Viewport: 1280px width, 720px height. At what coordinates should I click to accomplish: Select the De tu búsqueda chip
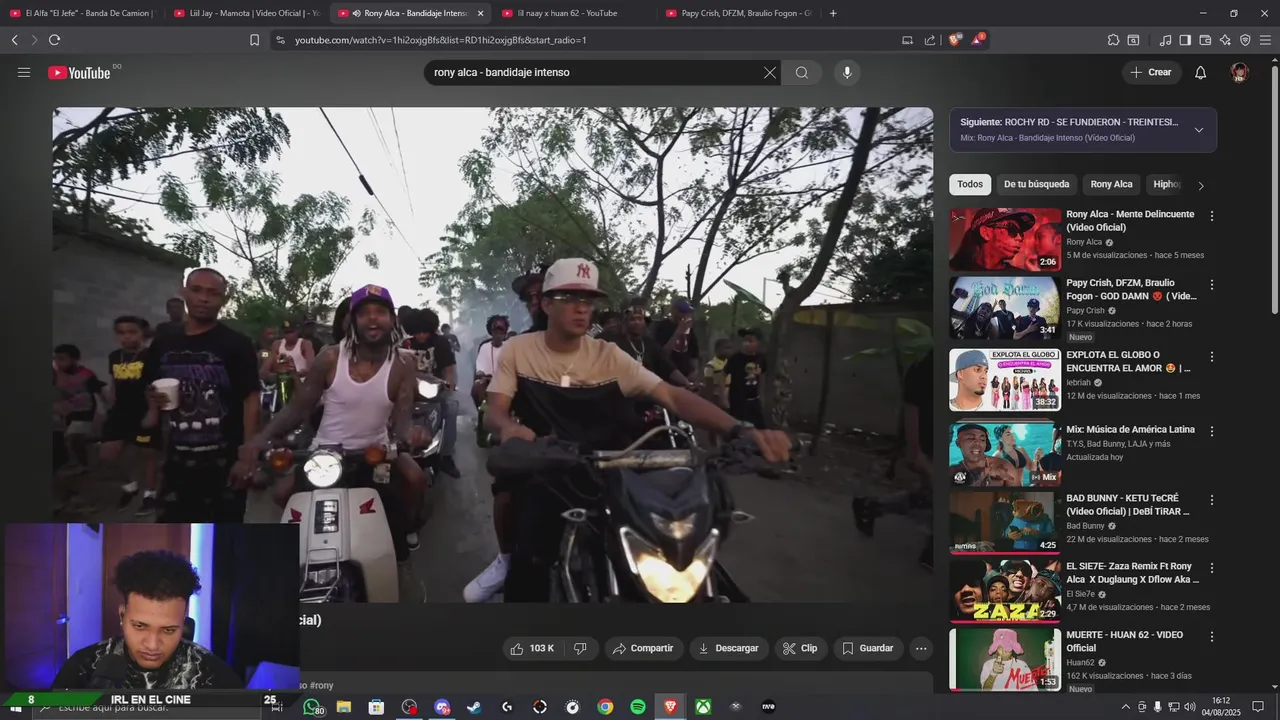(x=1036, y=184)
